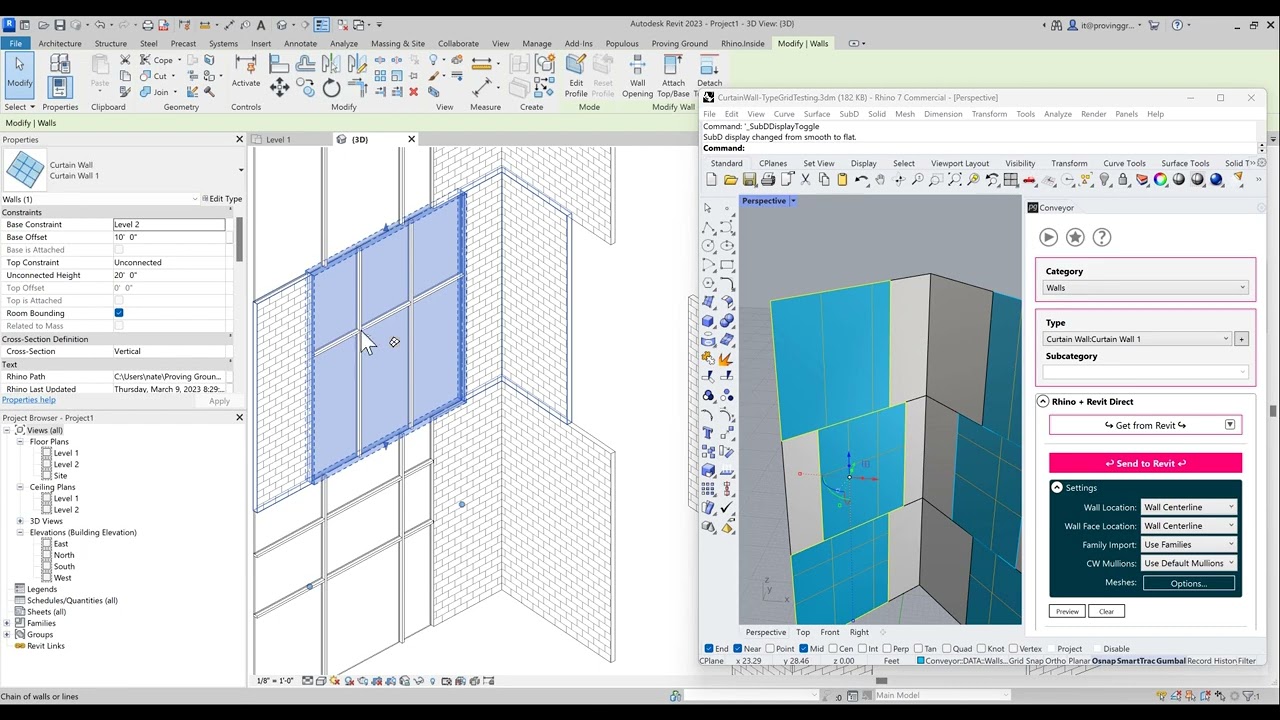The image size is (1280, 720).
Task: Switch to the Front viewport tab
Action: tap(830, 632)
